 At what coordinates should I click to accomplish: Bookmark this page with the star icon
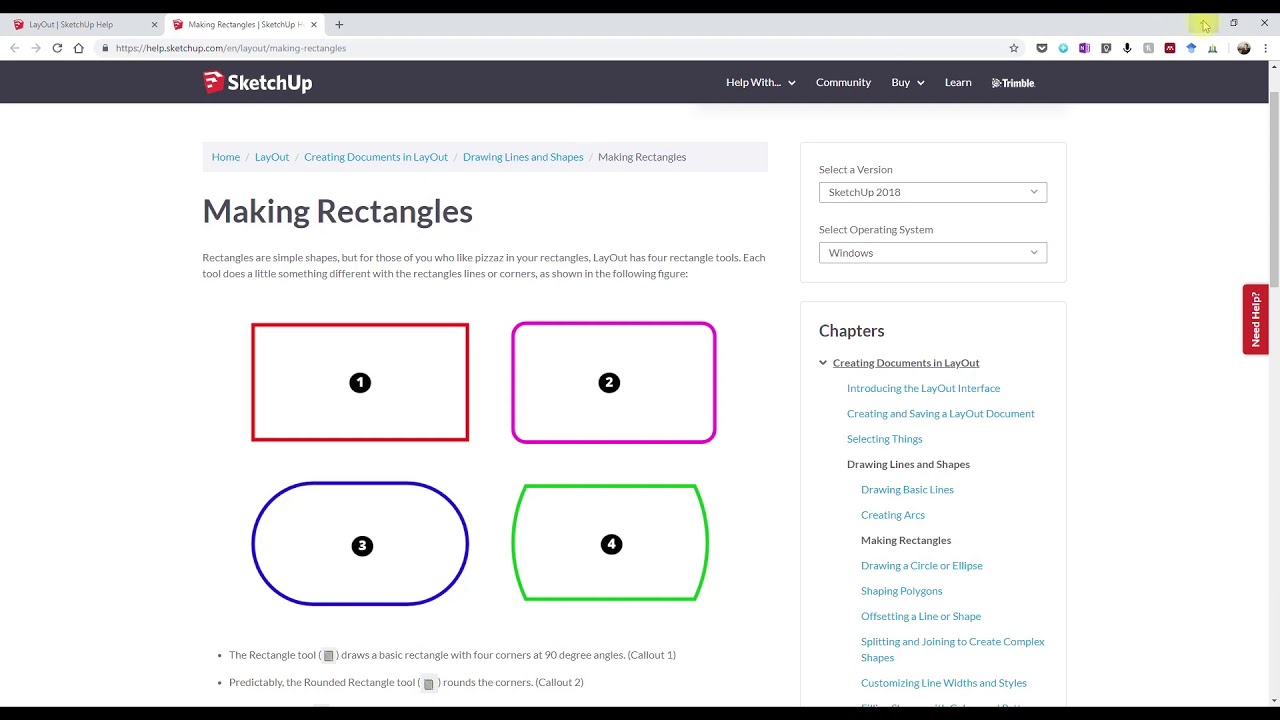(x=1013, y=48)
